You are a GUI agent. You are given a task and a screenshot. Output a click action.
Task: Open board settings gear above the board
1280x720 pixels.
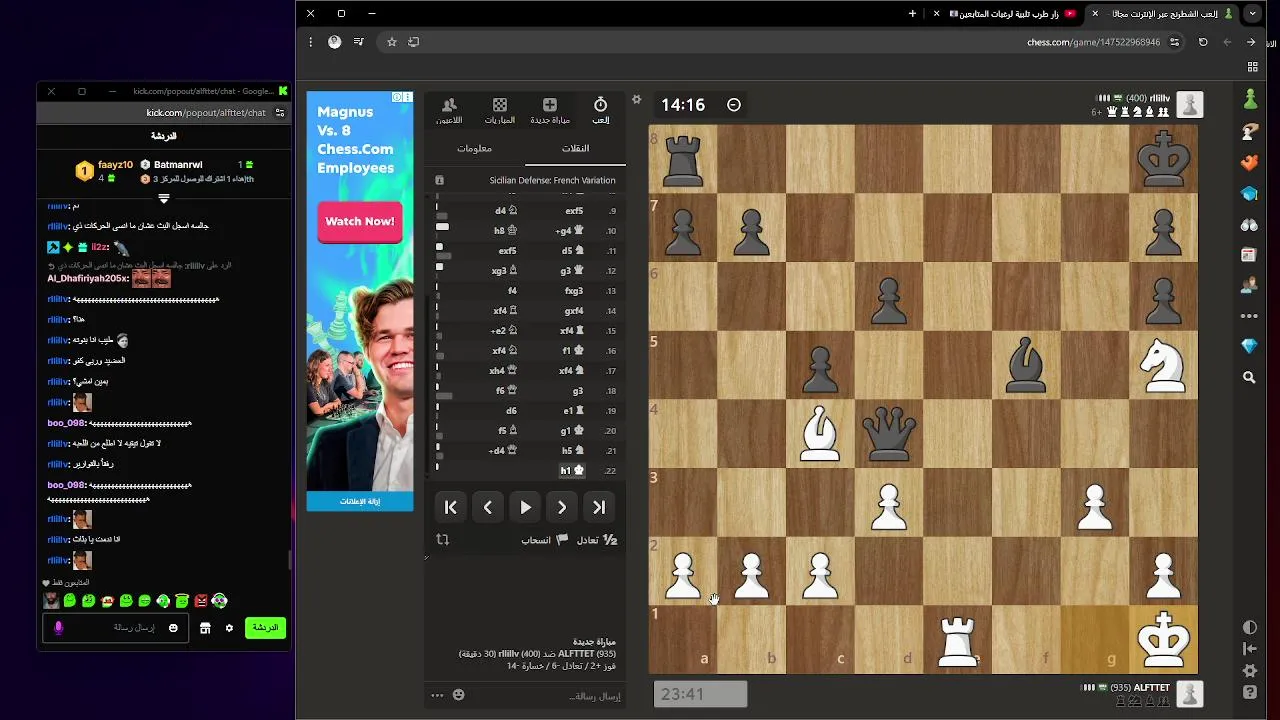(x=636, y=99)
